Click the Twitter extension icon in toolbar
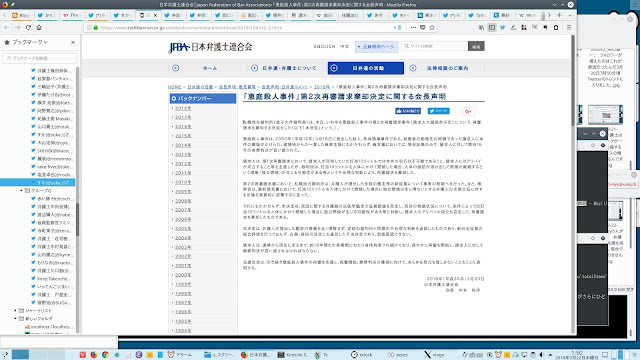The width and height of the screenshot is (640, 360). pyautogui.click(x=502, y=27)
